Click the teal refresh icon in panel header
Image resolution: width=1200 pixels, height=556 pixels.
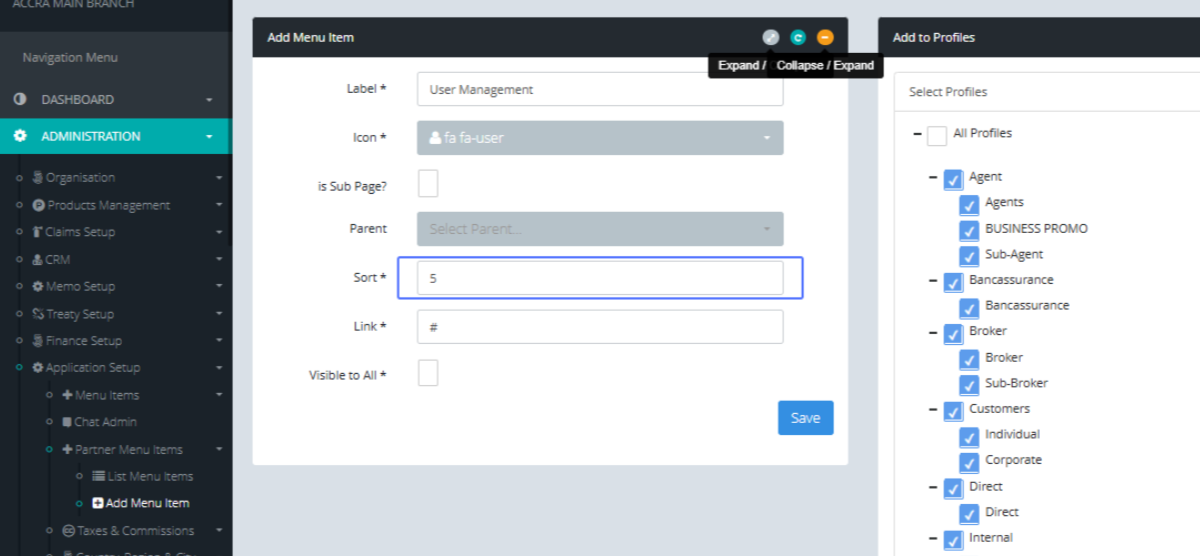[797, 37]
